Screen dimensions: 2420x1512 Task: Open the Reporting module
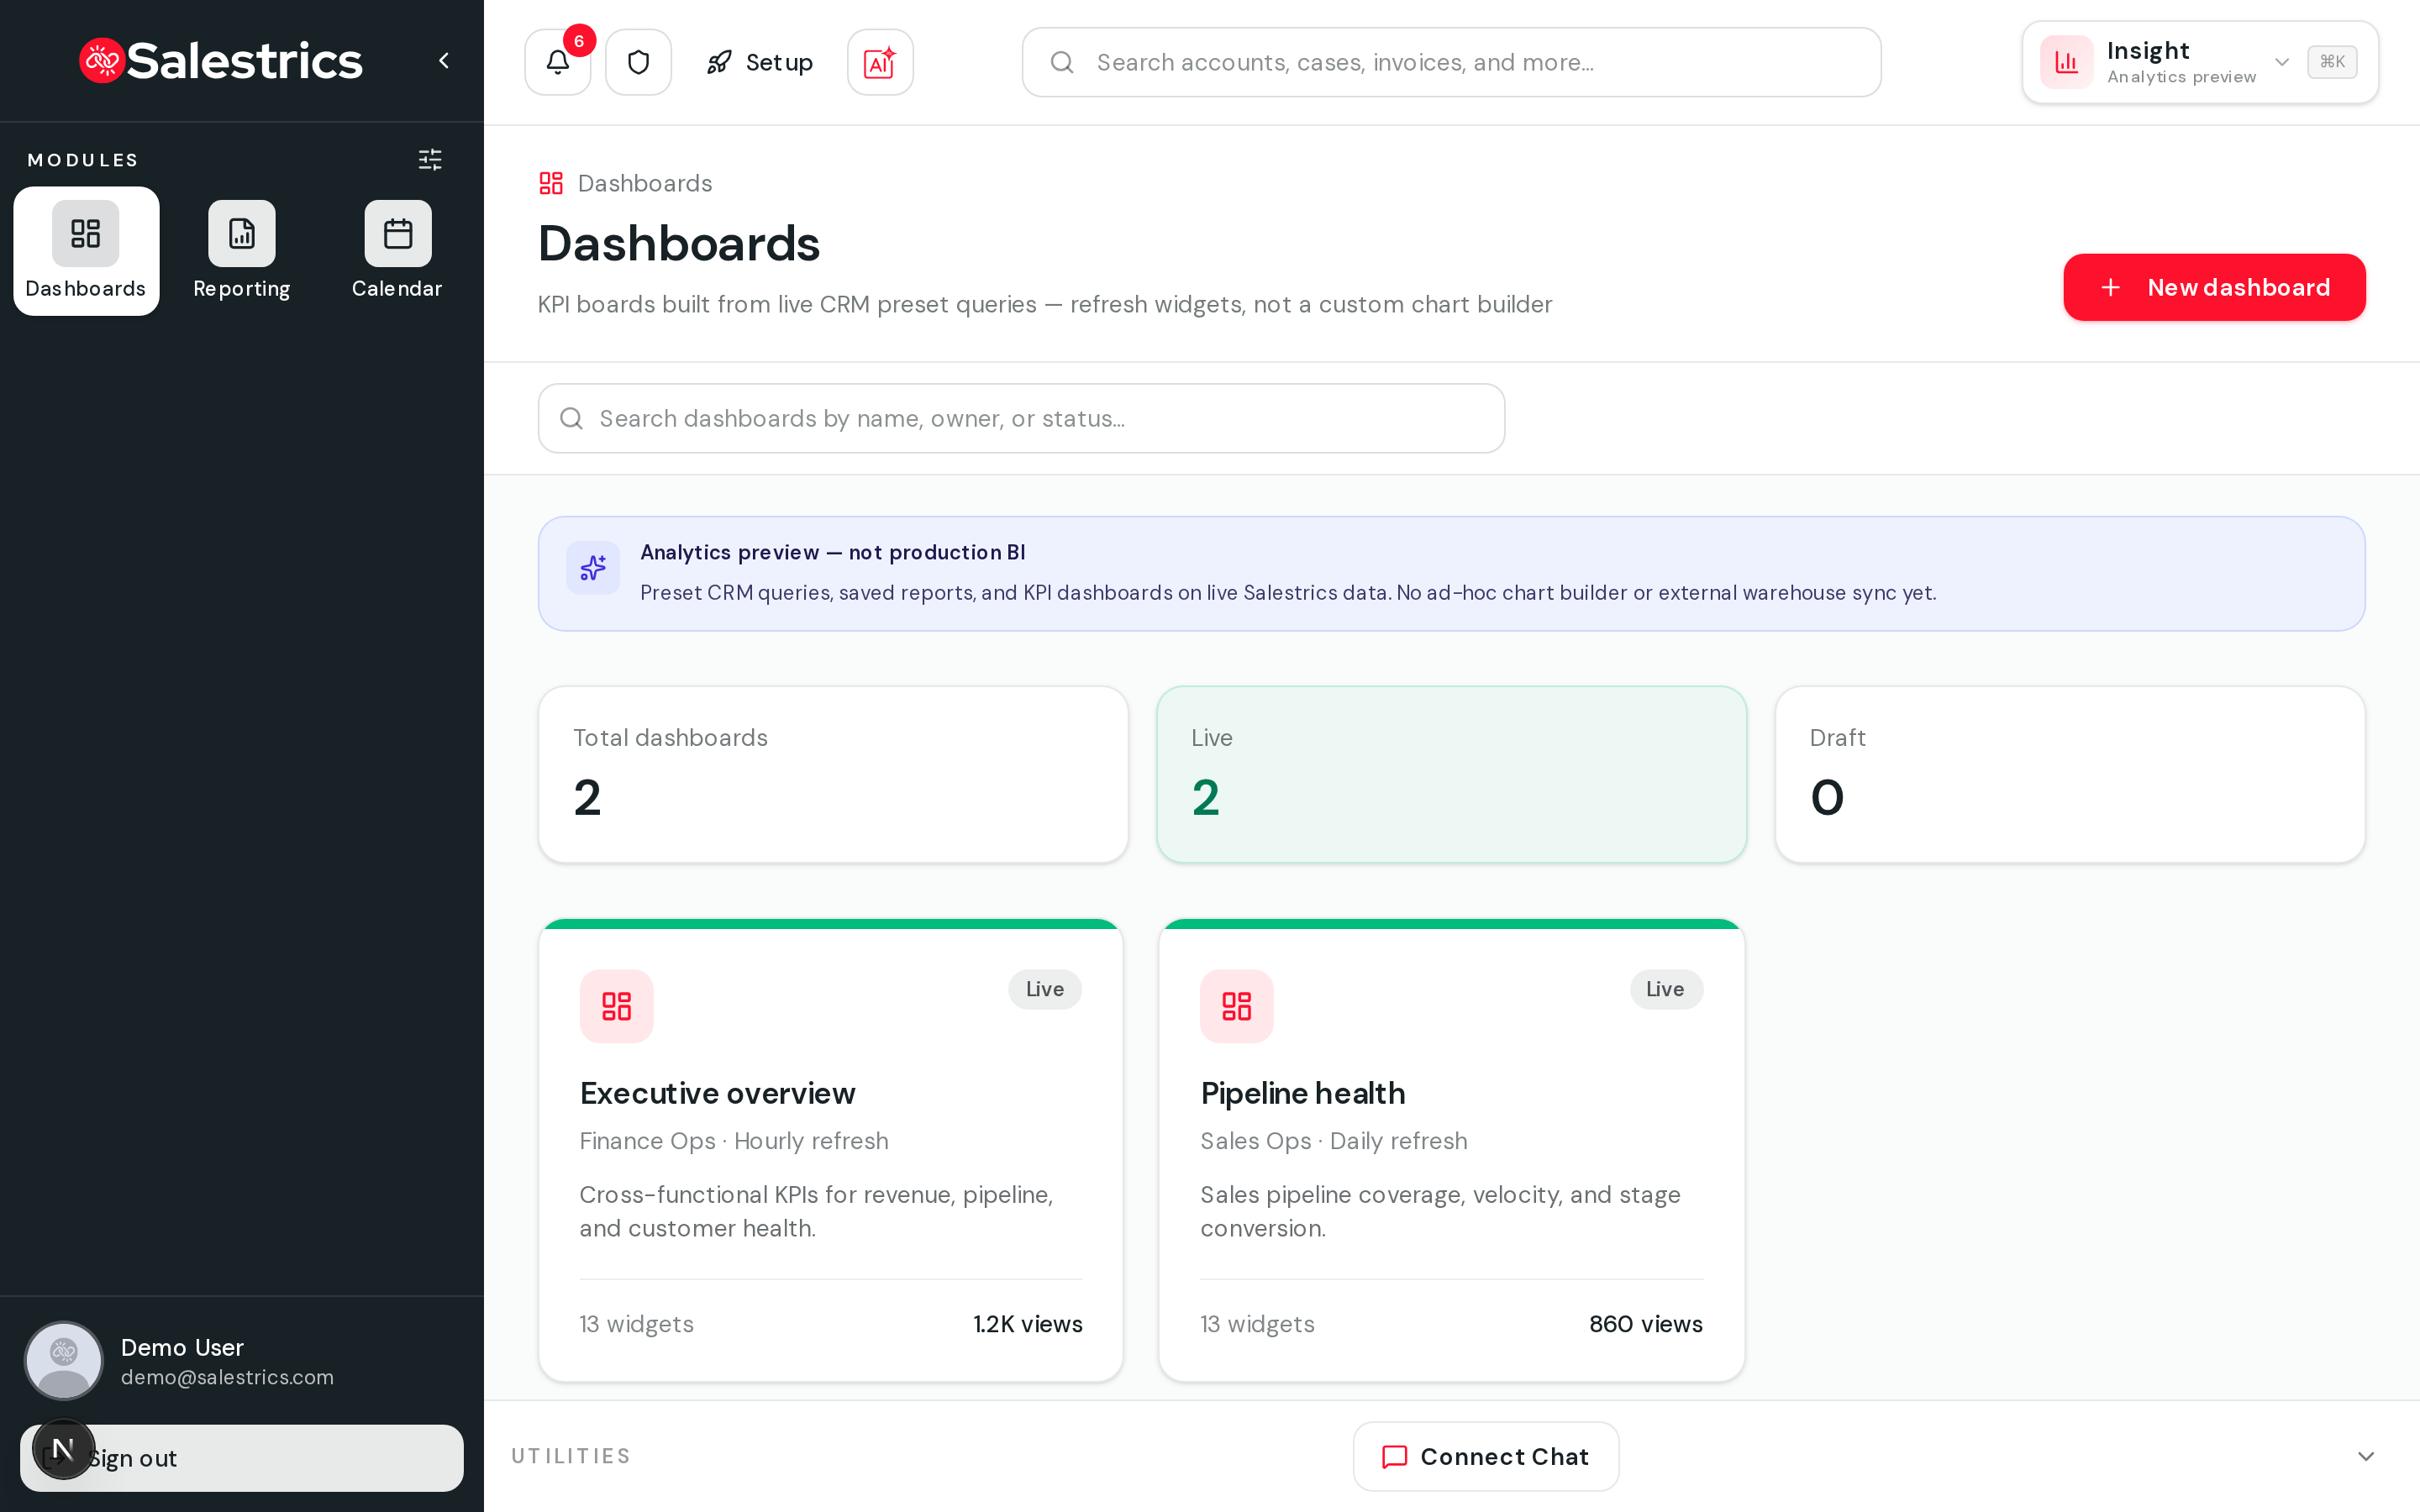coord(242,251)
